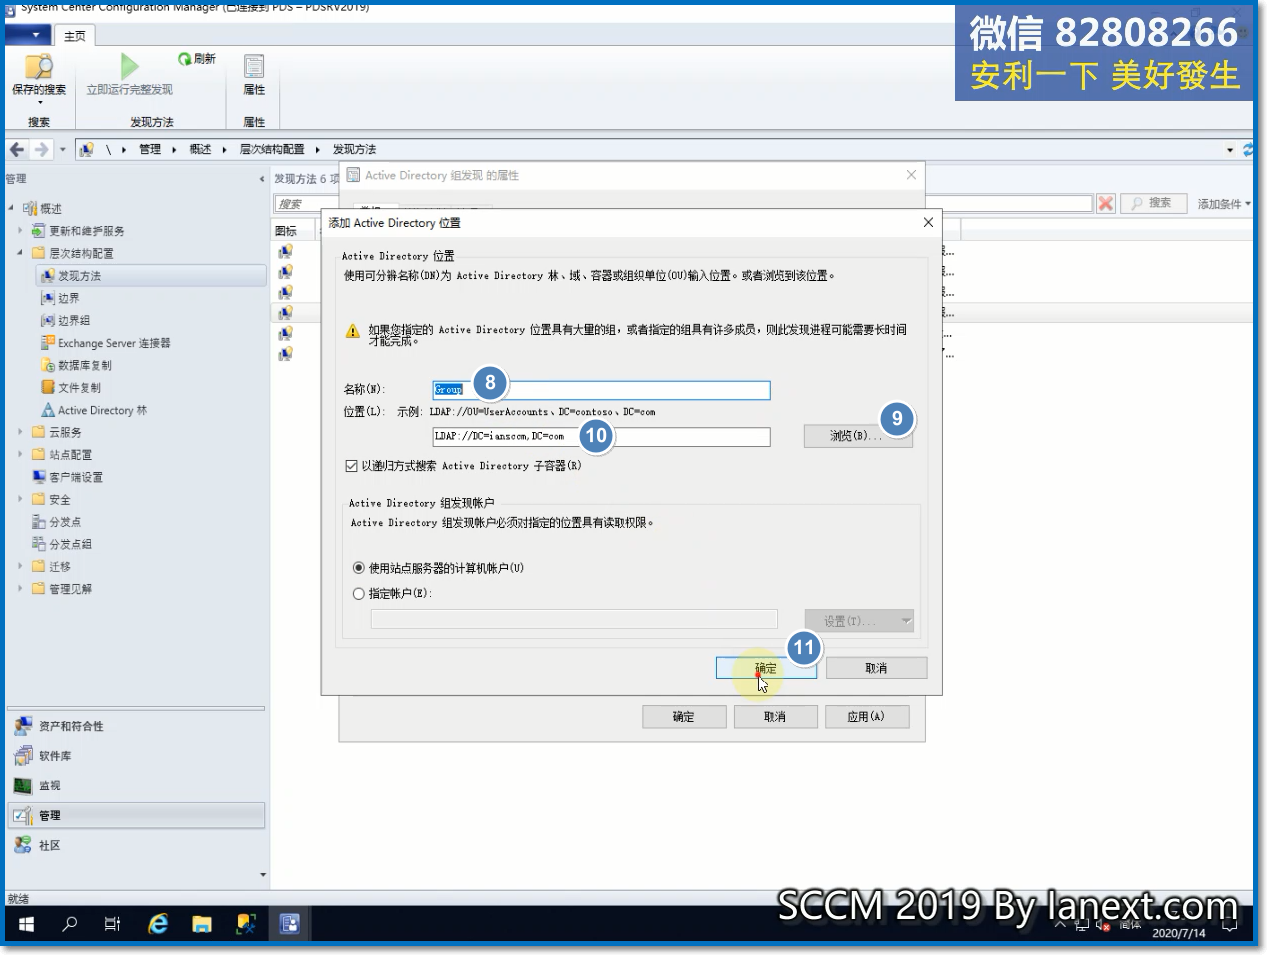Image resolution: width=1267 pixels, height=955 pixels.
Task: Select 边界 in the navigation tree
Action: click(x=68, y=298)
